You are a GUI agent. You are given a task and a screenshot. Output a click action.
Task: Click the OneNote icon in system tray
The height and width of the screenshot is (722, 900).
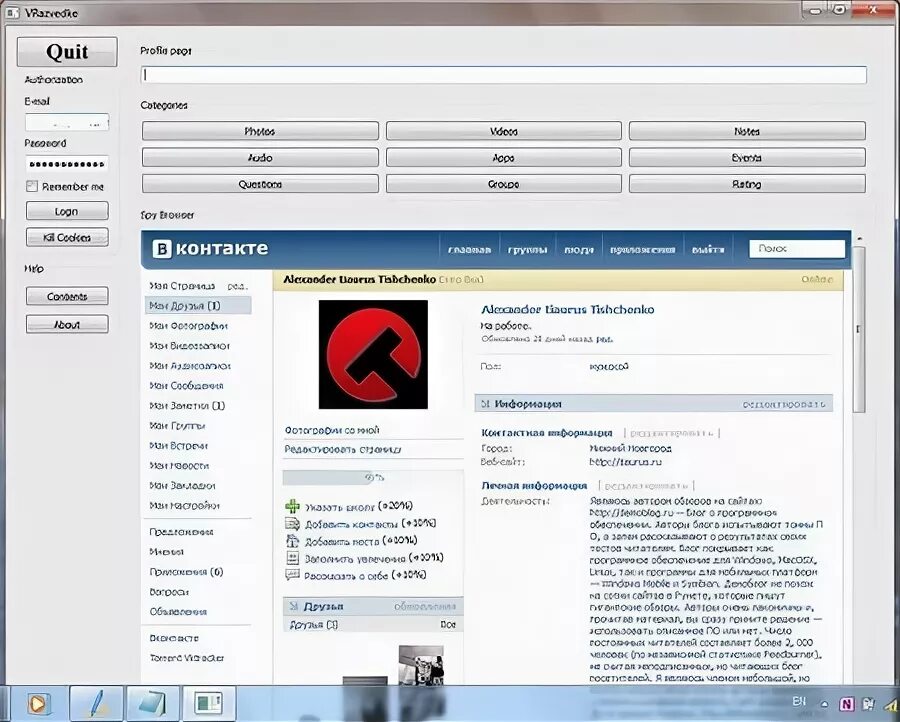(846, 704)
